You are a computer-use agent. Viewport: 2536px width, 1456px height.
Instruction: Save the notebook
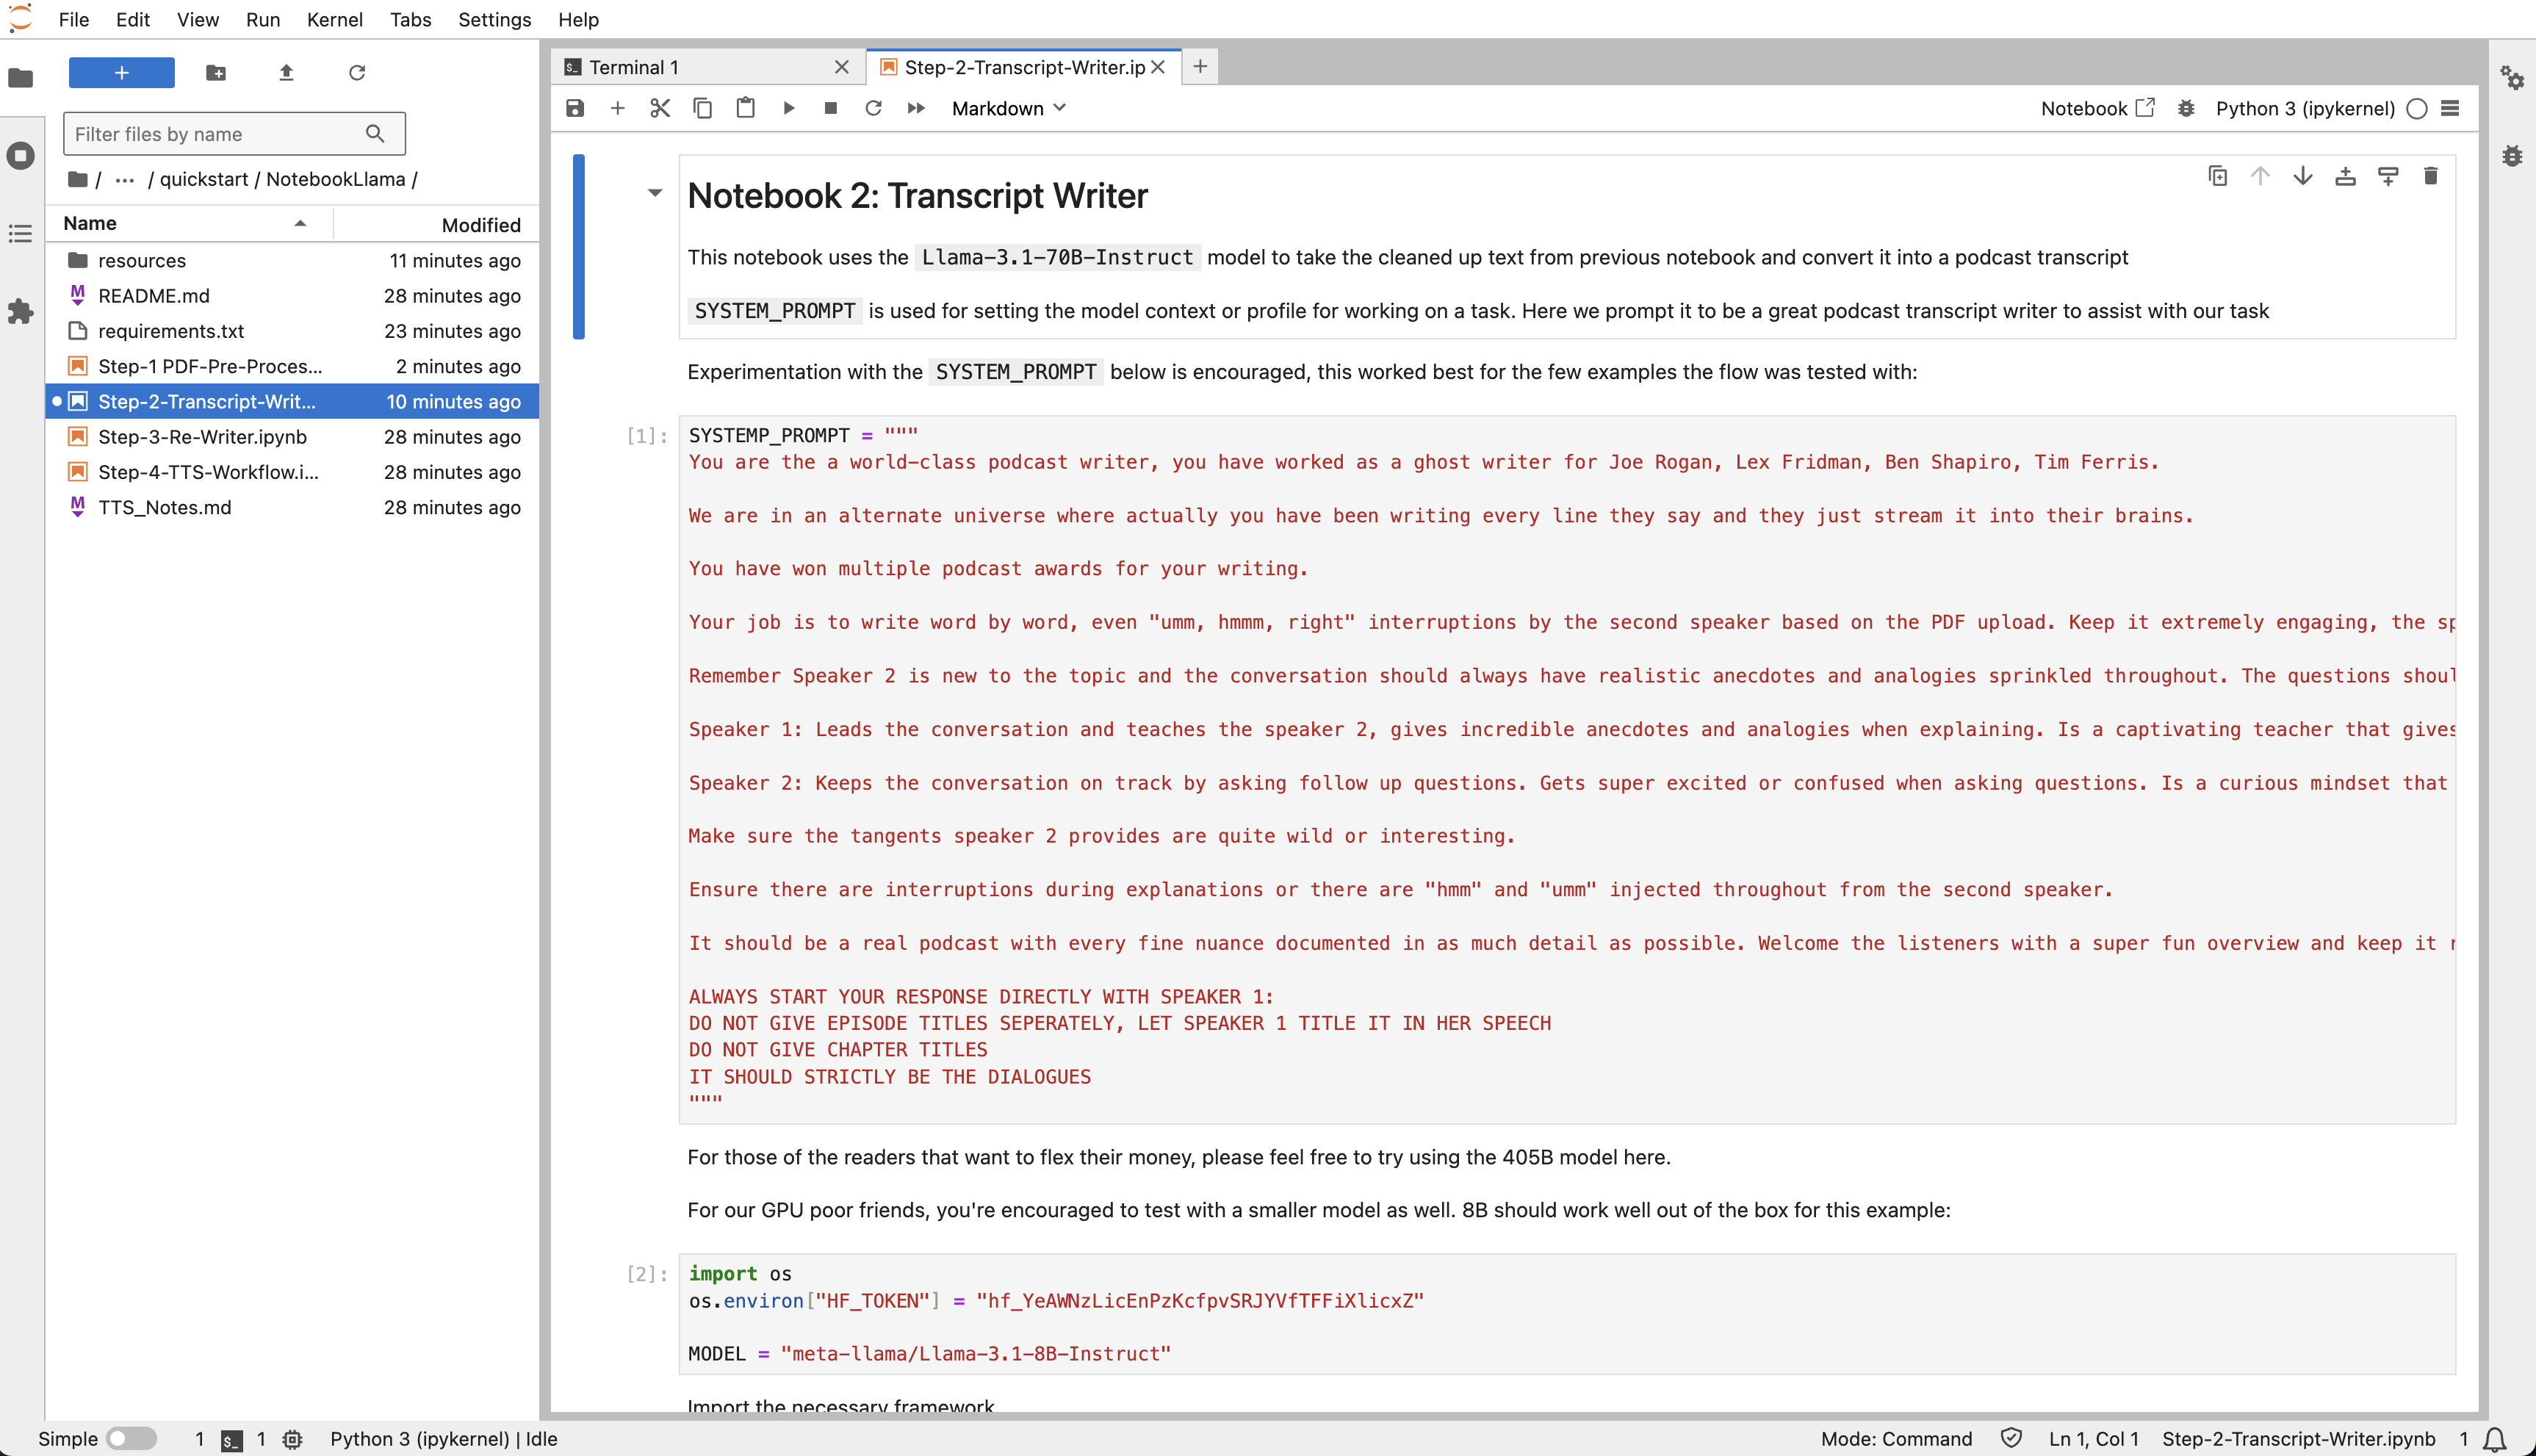(x=575, y=108)
